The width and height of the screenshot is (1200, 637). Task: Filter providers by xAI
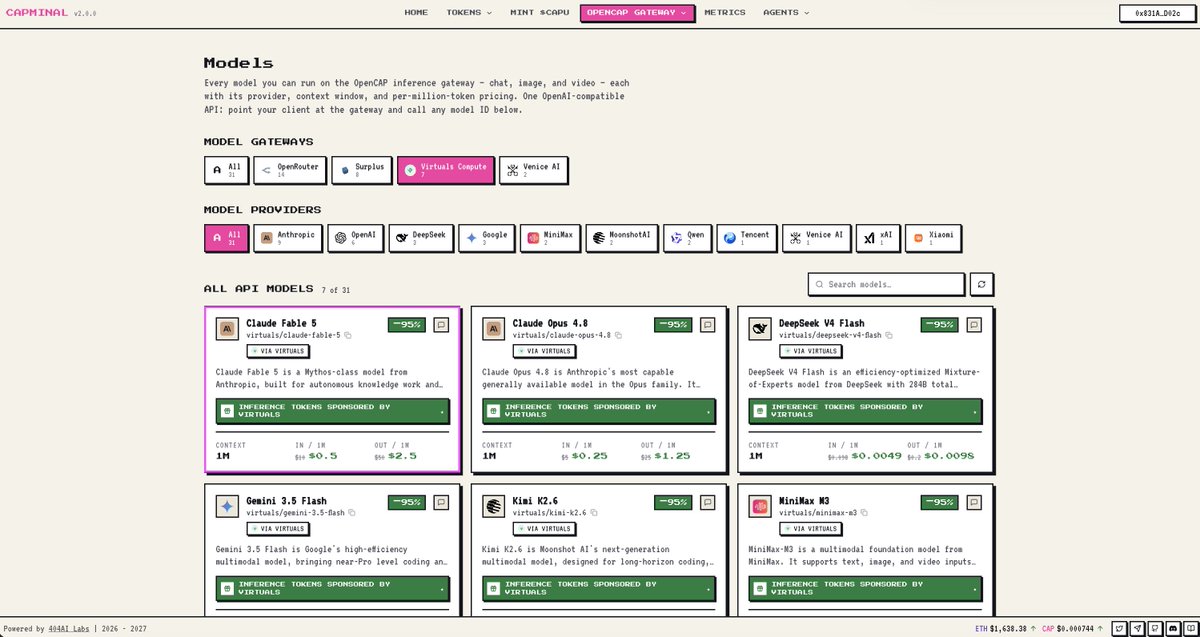coord(878,238)
